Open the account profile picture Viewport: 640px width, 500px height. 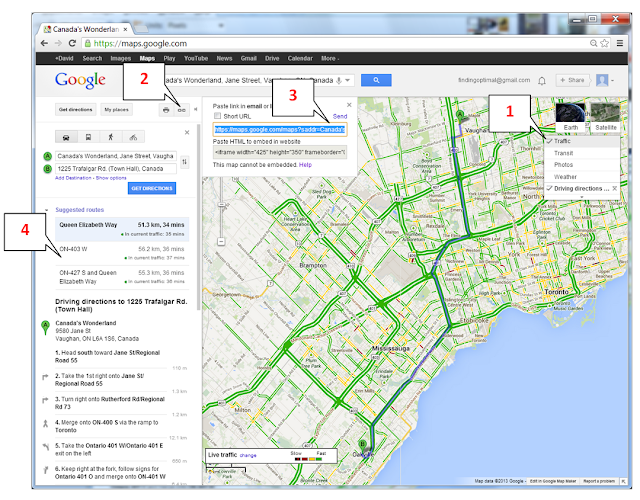(602, 80)
